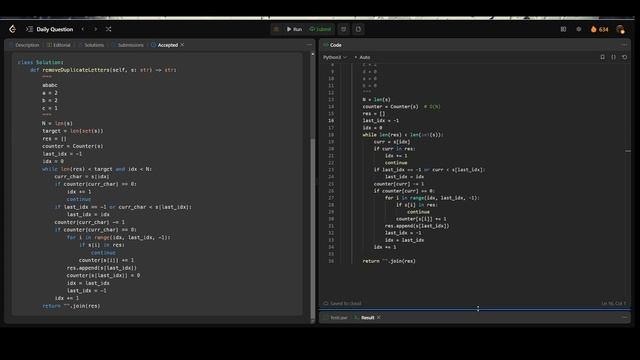Click the code editor minimap scrollbar marker
The image size is (640, 360).
(628, 151)
